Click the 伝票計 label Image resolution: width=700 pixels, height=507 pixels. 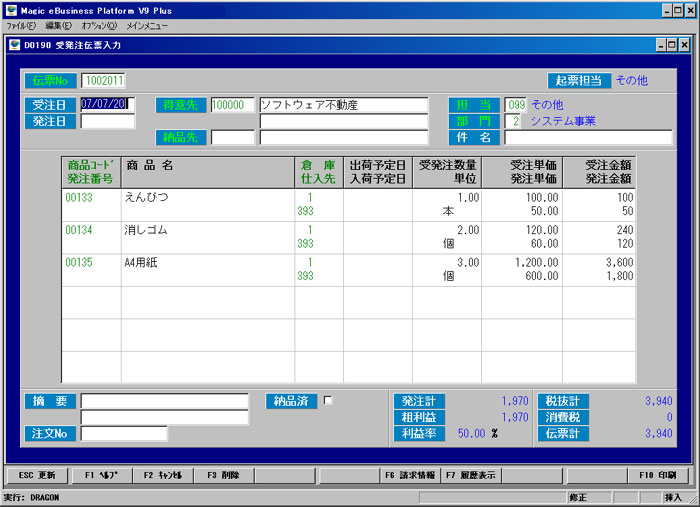(563, 433)
